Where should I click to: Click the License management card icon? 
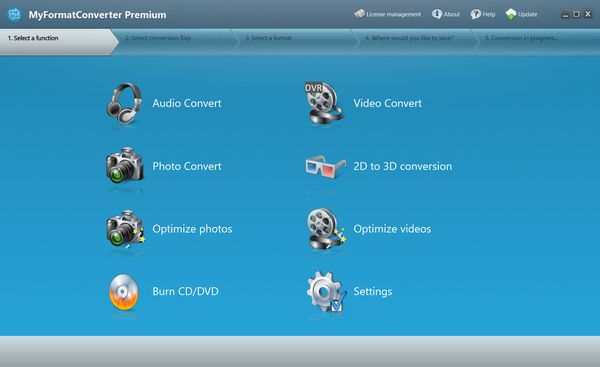click(x=359, y=14)
